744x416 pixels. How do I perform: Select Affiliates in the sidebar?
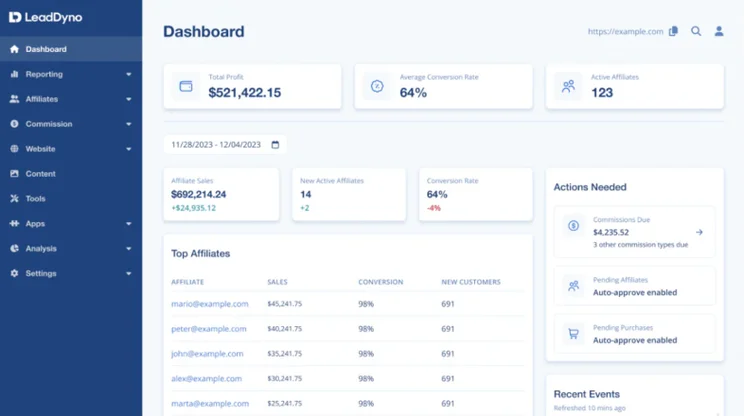click(71, 99)
